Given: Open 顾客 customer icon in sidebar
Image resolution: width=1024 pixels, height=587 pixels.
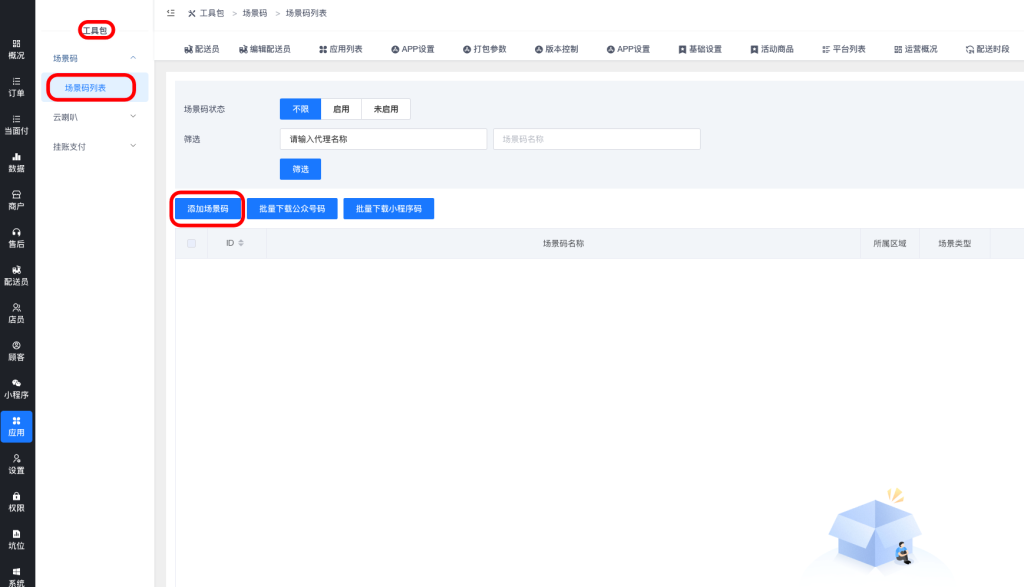Looking at the screenshot, I should (x=16, y=351).
